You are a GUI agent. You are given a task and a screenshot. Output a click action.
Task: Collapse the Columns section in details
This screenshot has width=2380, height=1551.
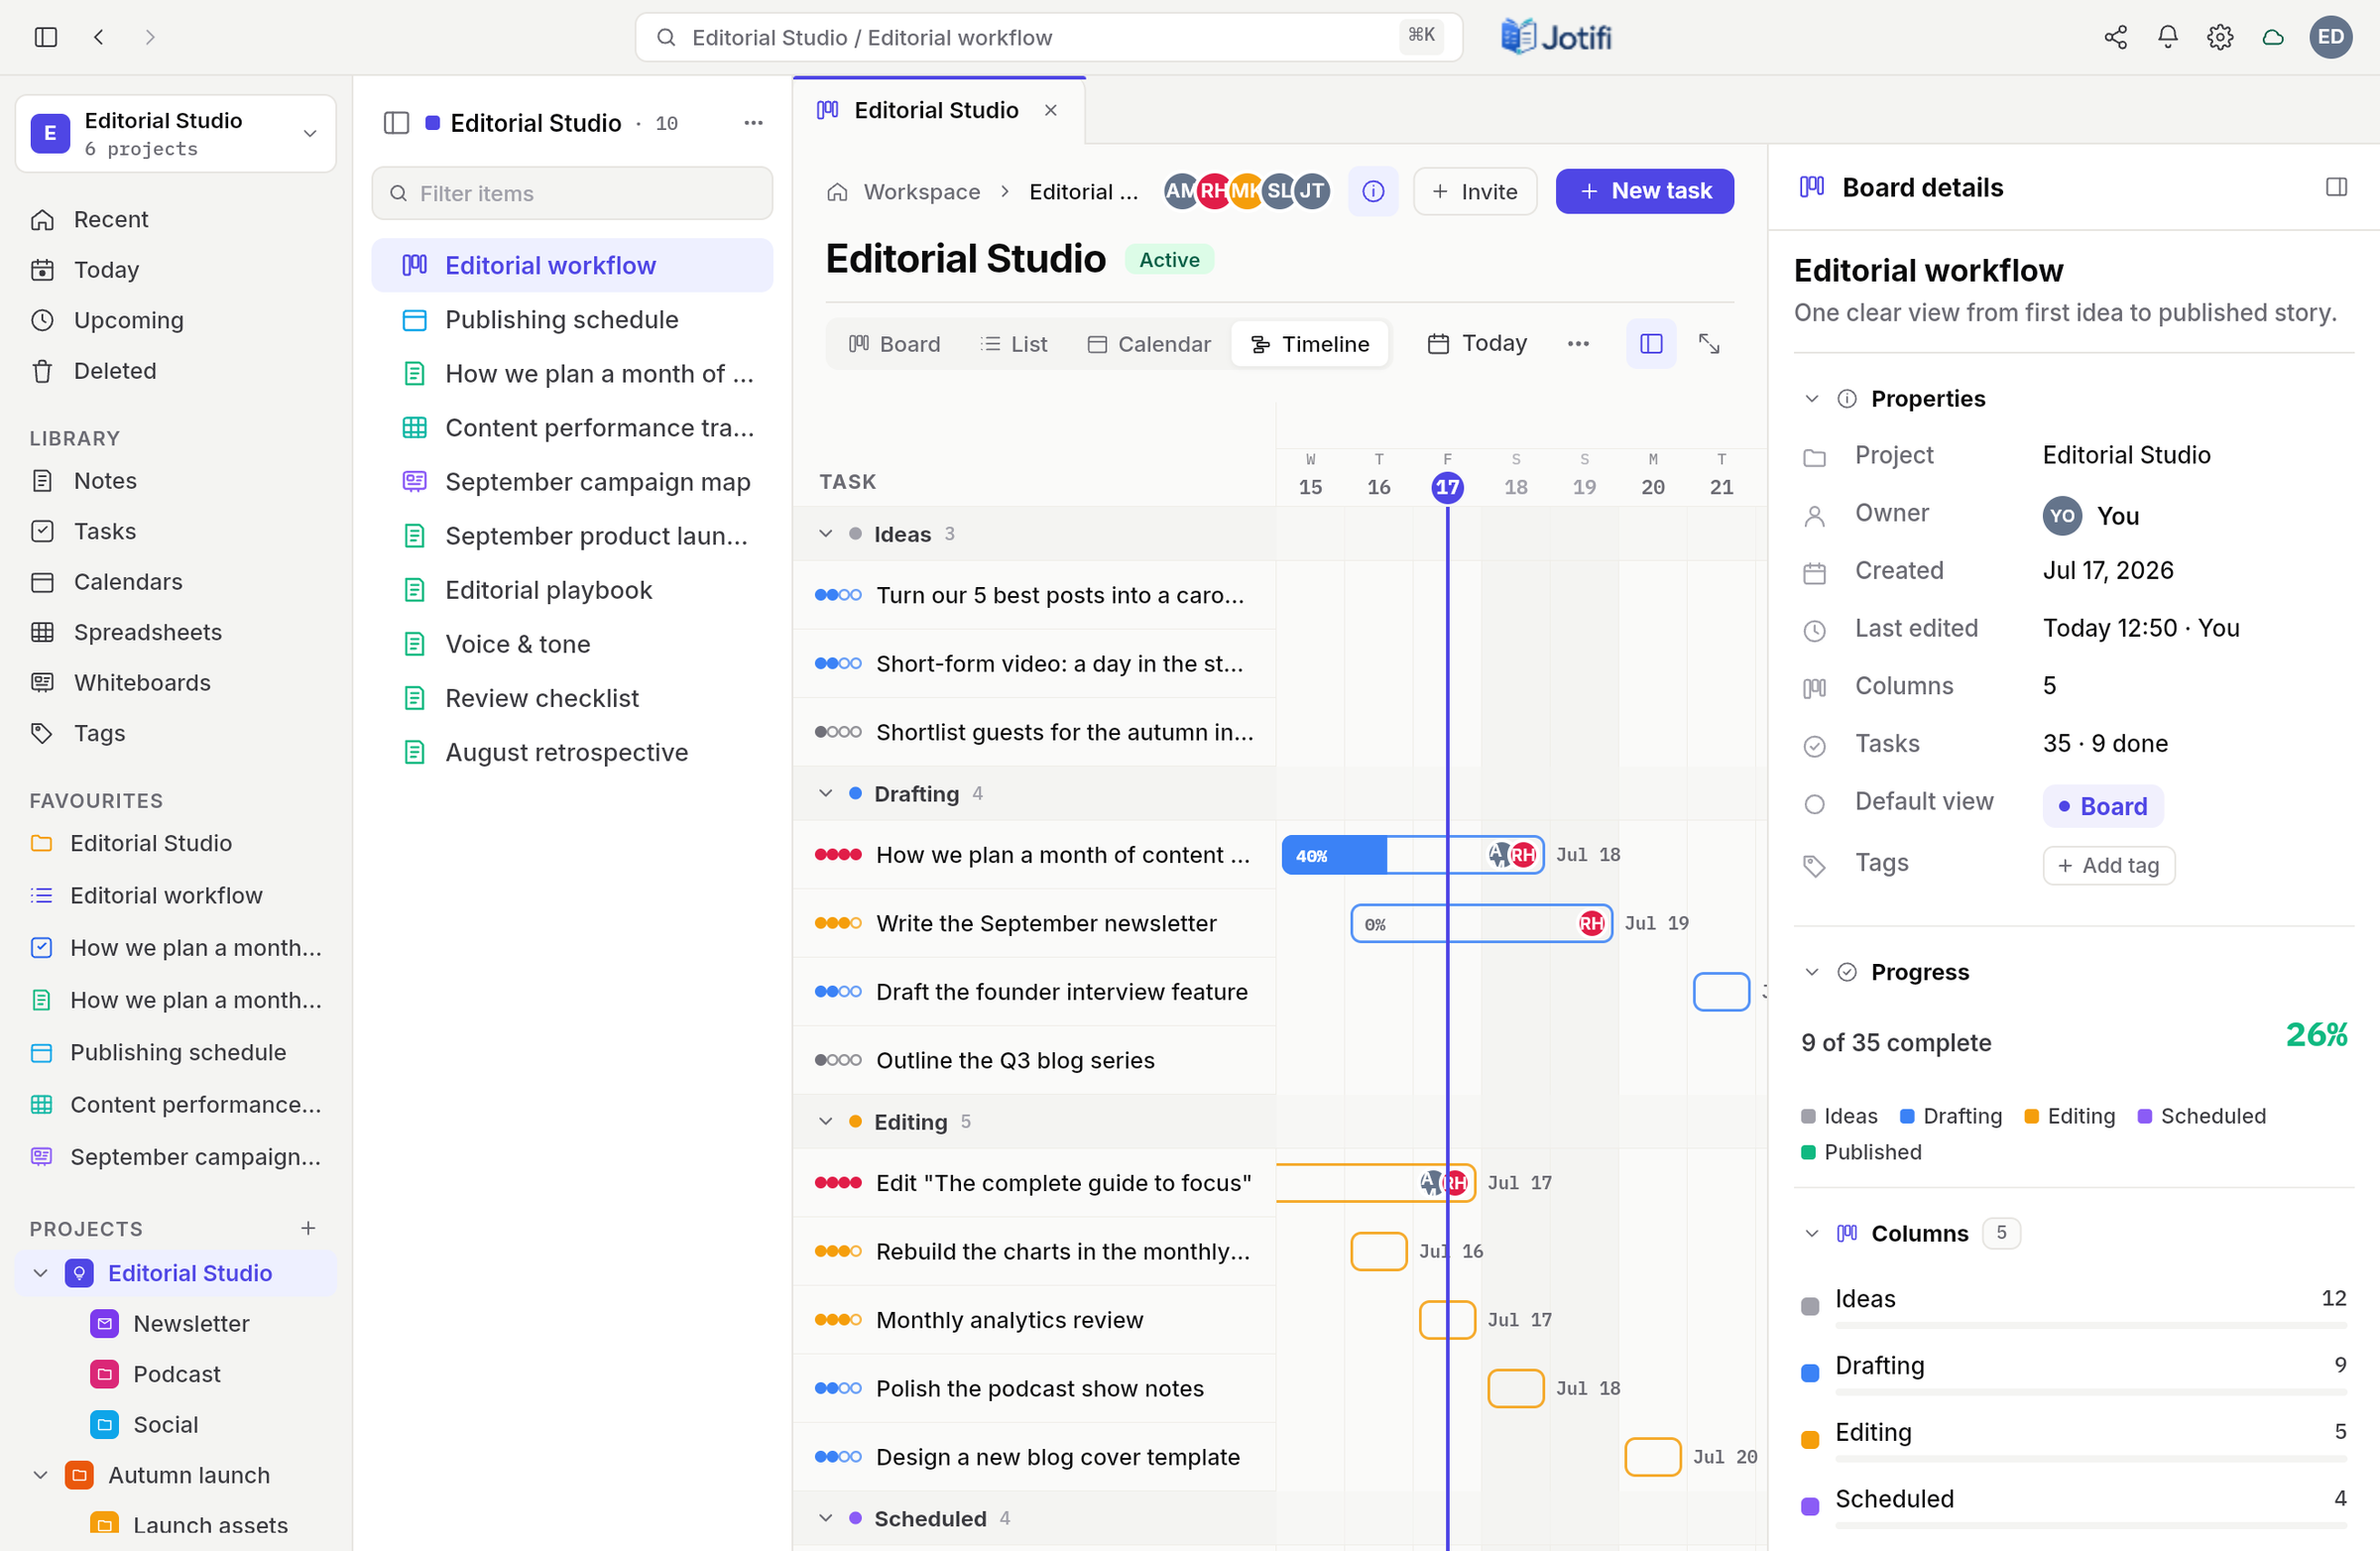coord(1811,1233)
